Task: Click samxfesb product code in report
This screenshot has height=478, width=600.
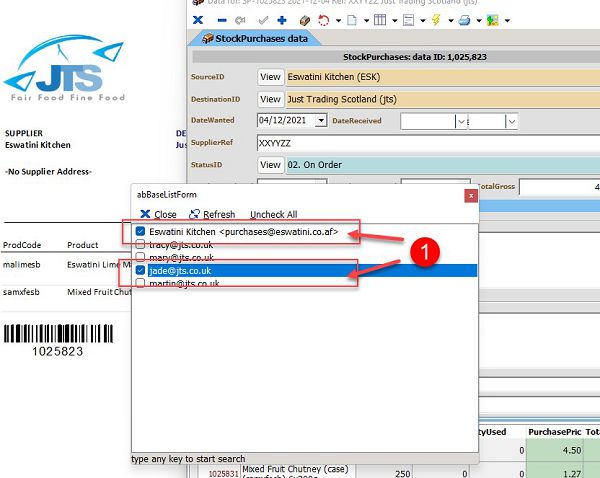Action: click(21, 292)
